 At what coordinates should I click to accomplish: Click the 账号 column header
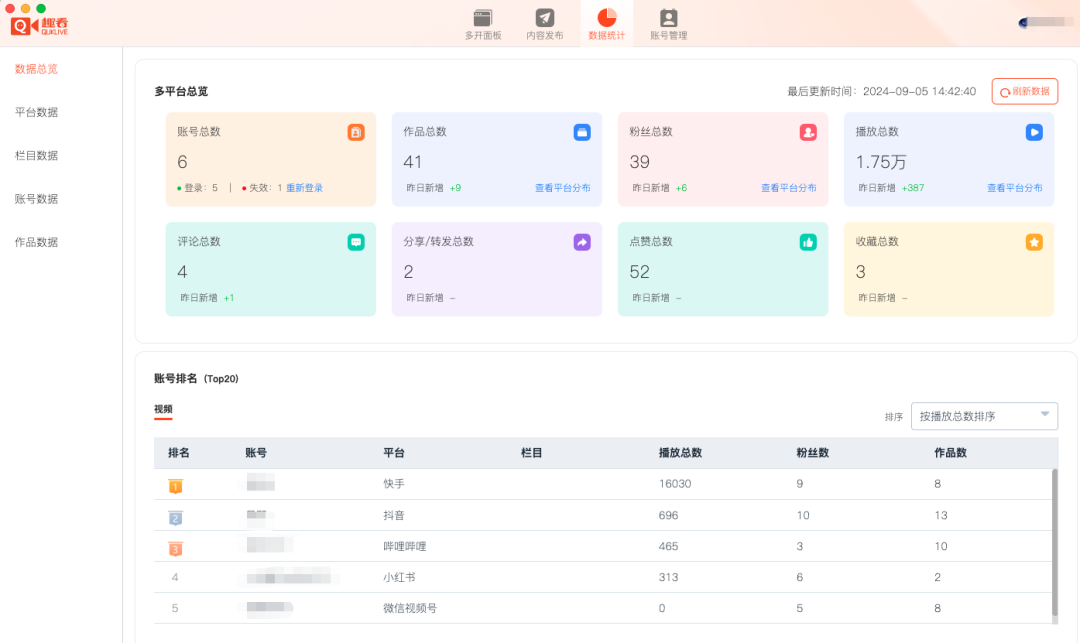click(x=256, y=453)
